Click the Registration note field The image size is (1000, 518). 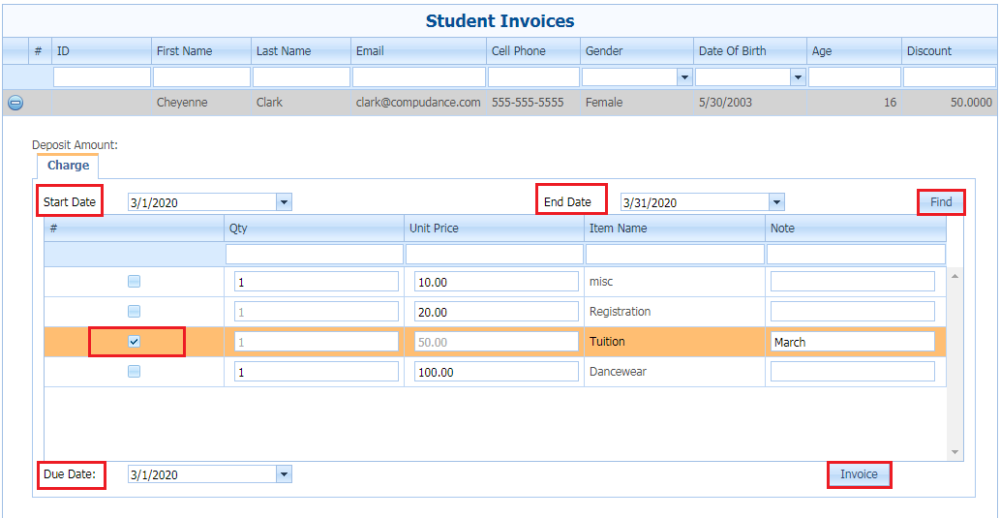[853, 311]
